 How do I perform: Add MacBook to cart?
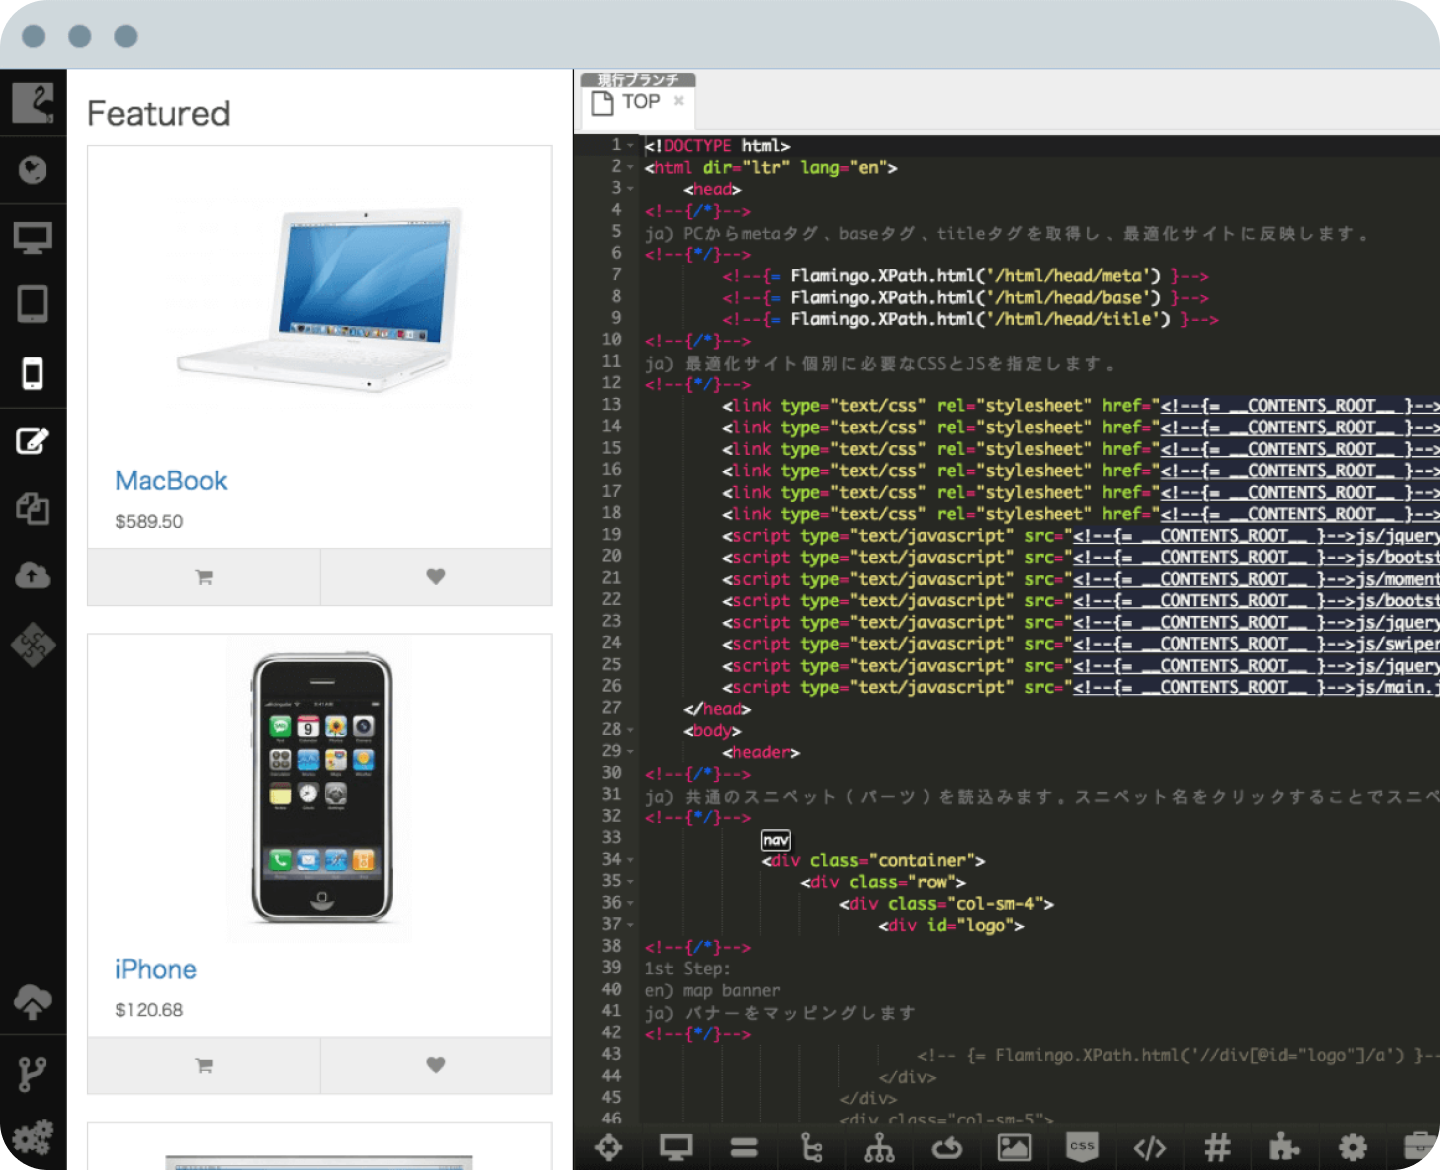[x=204, y=577]
